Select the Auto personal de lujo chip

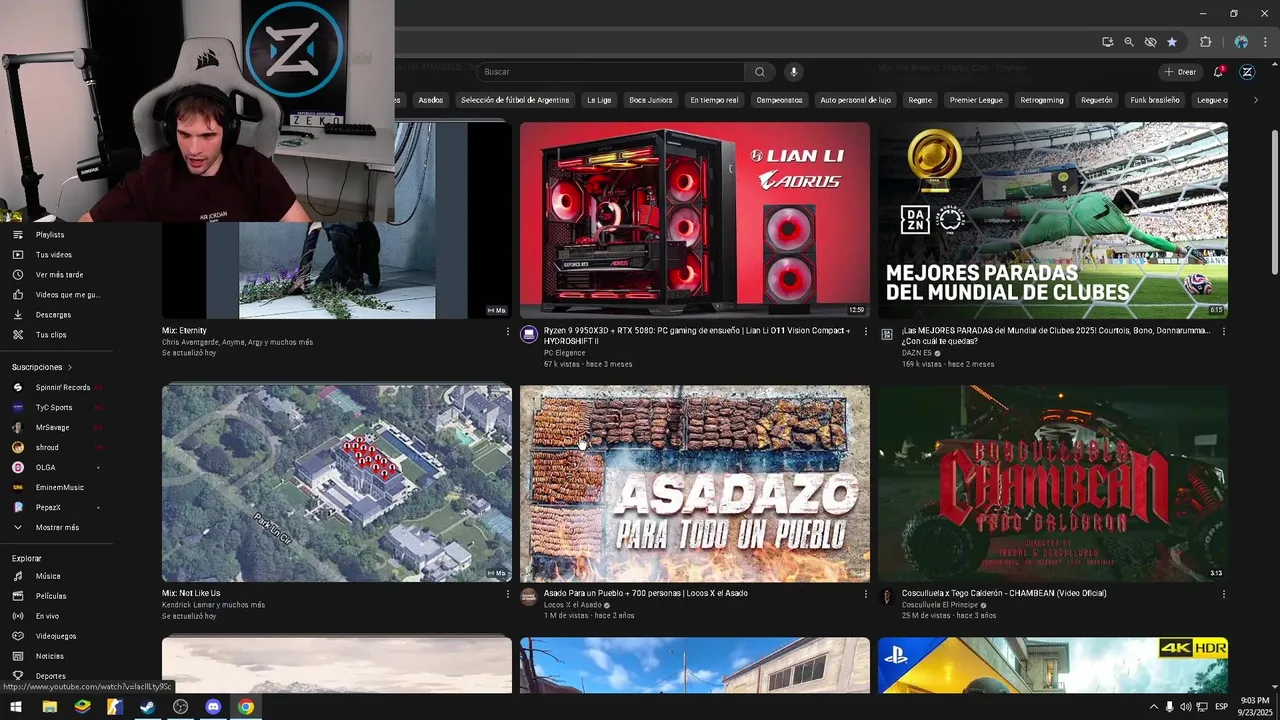point(855,100)
